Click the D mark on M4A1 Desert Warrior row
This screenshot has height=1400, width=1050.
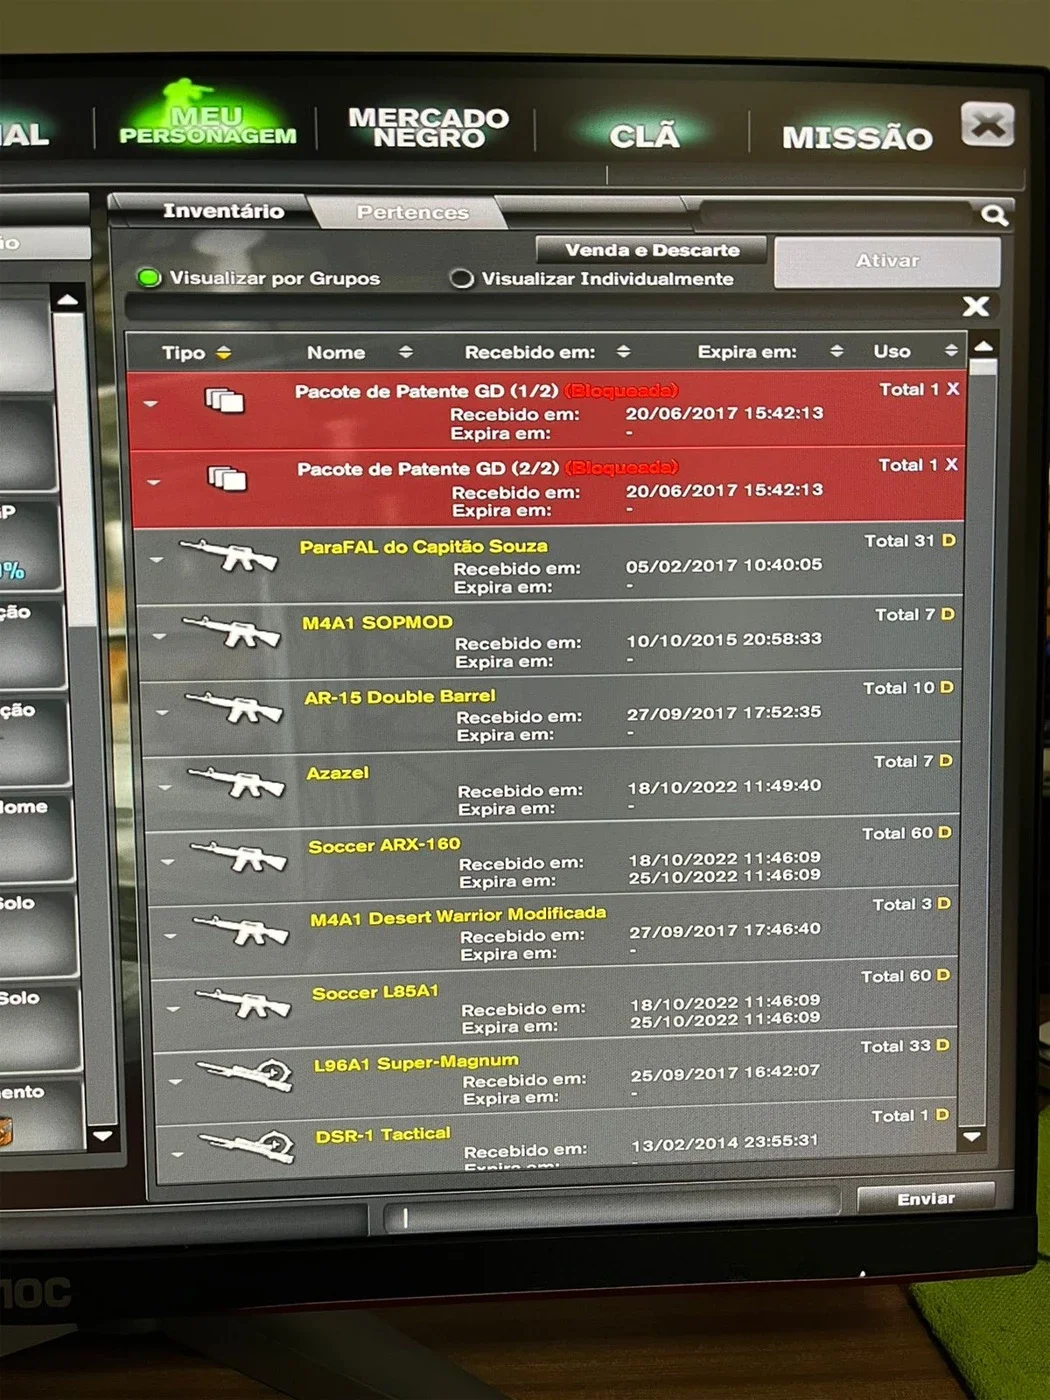point(943,903)
